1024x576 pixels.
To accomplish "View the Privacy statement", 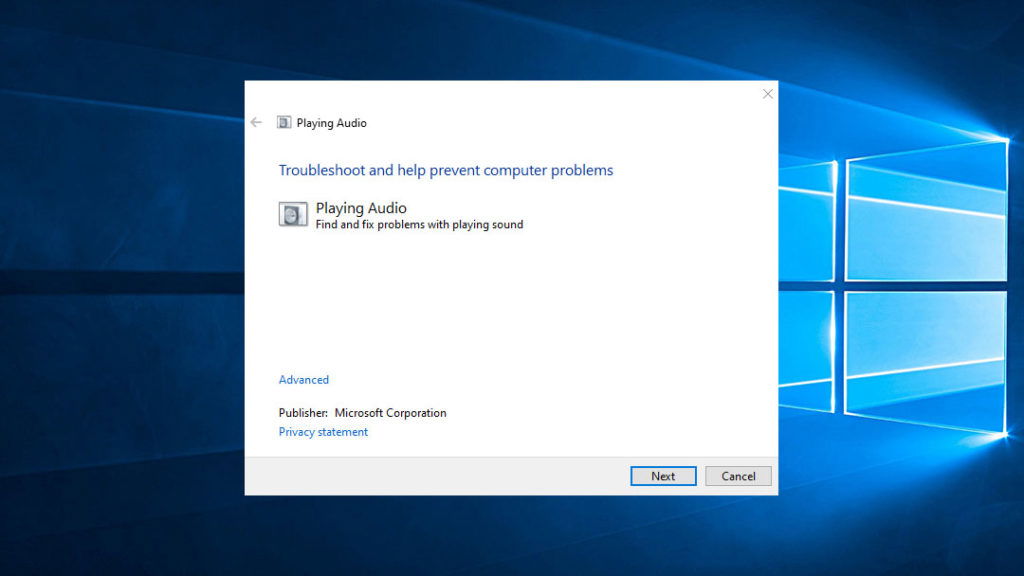I will tap(322, 431).
